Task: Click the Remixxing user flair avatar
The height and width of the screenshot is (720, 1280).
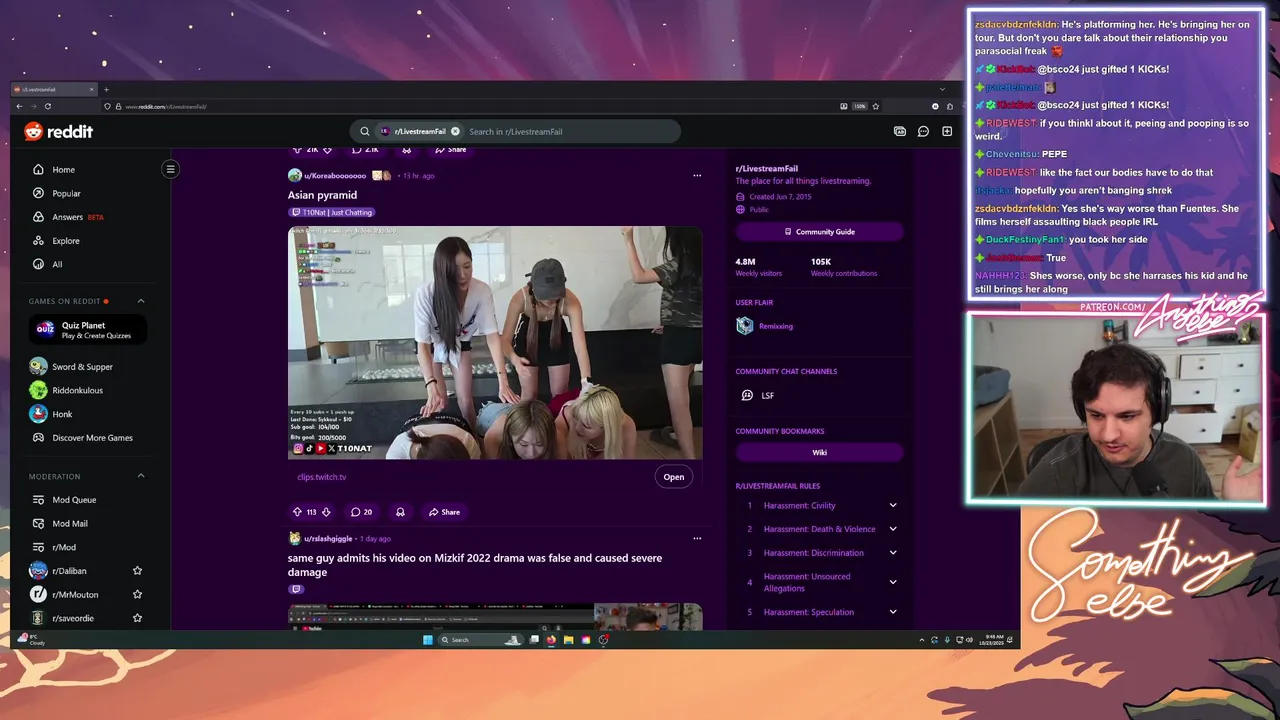Action: tap(744, 326)
